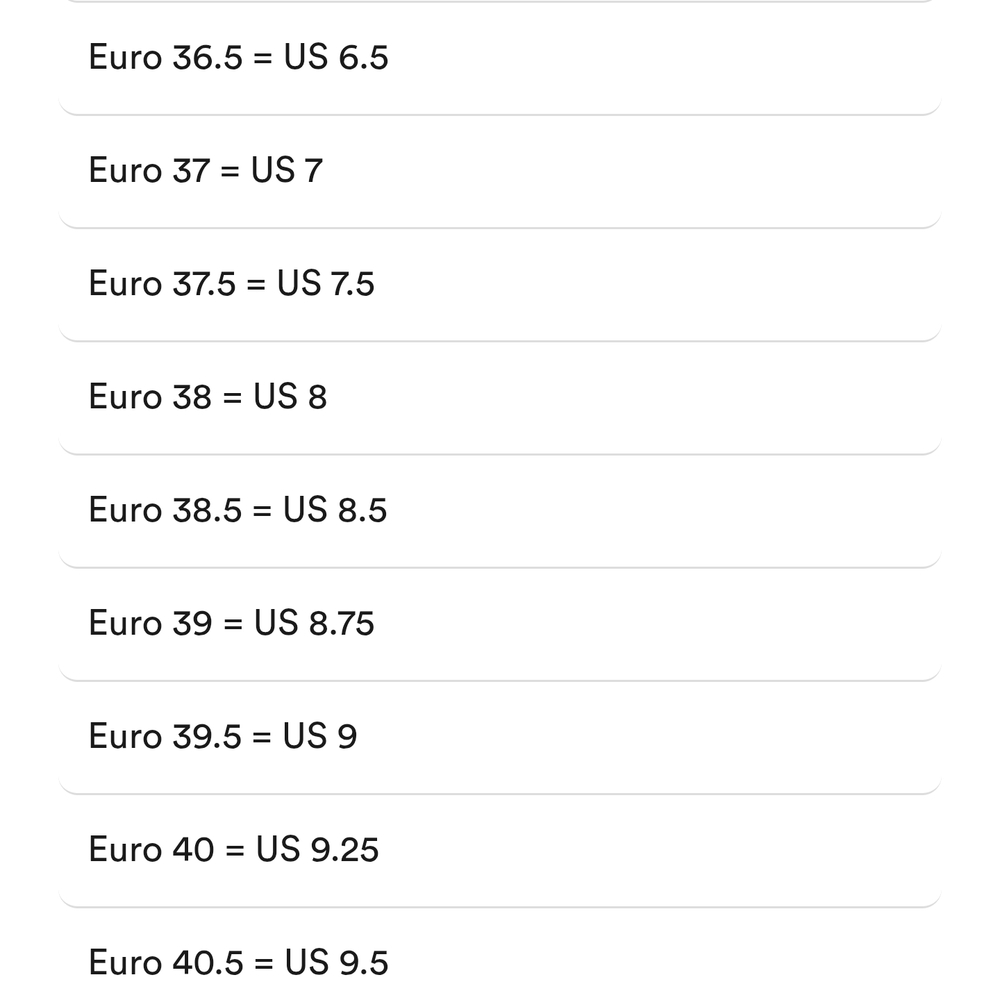Click the 'US 8.75' text
The image size is (1000, 1000).
[314, 623]
